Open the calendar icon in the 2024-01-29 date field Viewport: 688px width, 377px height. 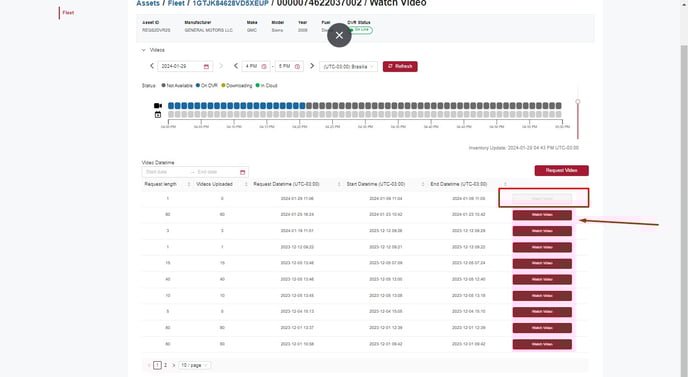[206, 66]
